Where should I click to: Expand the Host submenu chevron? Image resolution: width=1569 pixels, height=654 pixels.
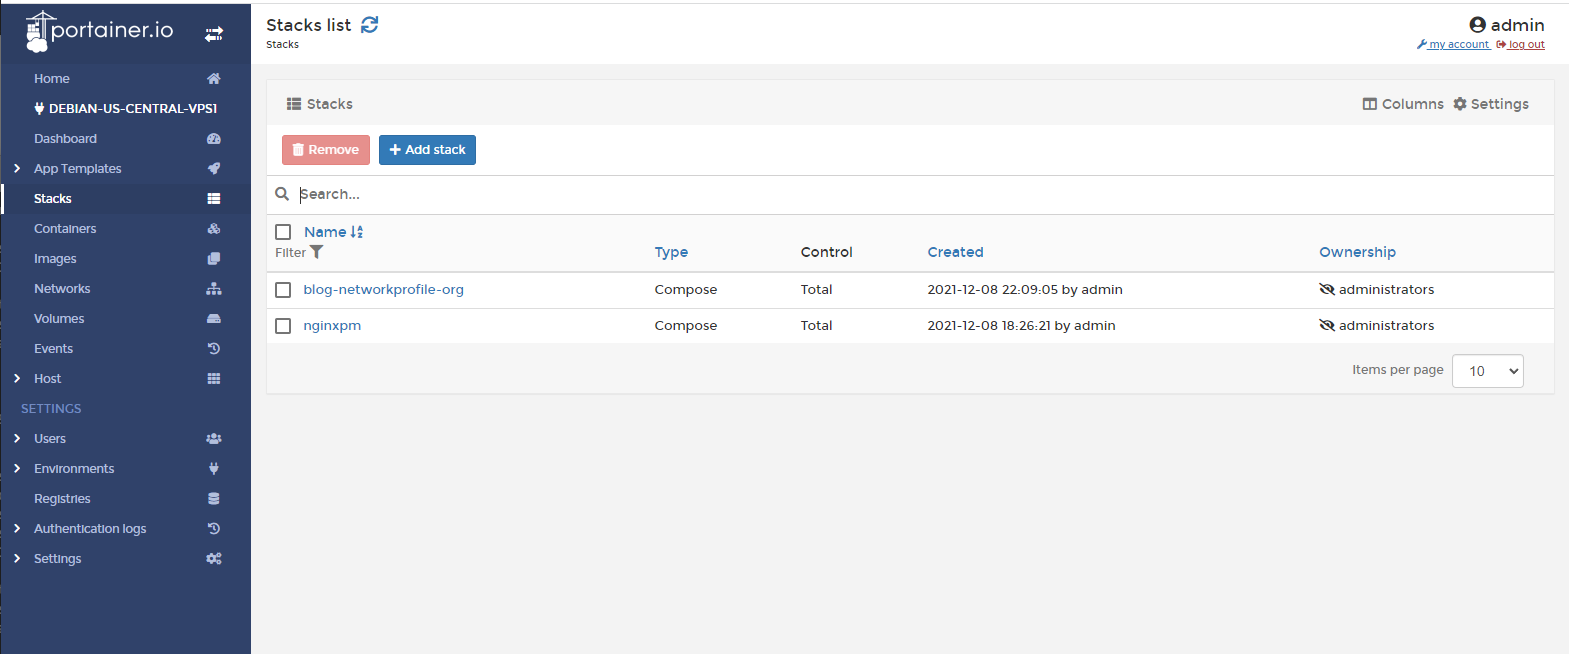(x=17, y=379)
